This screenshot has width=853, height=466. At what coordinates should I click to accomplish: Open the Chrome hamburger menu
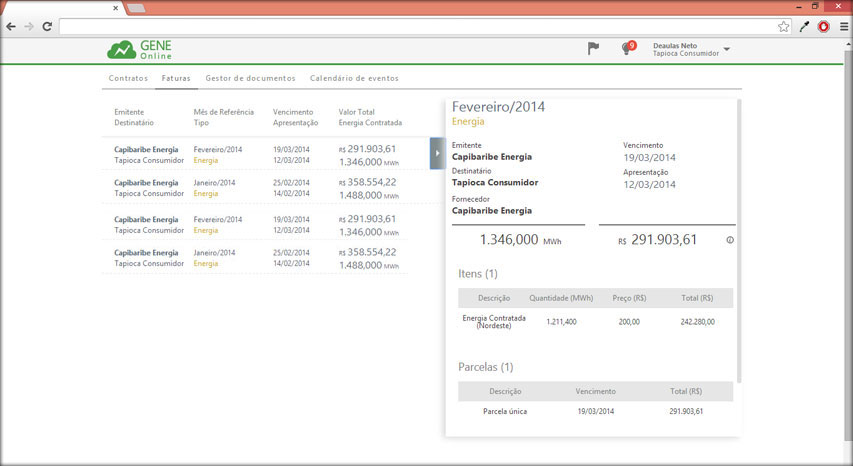click(x=844, y=26)
